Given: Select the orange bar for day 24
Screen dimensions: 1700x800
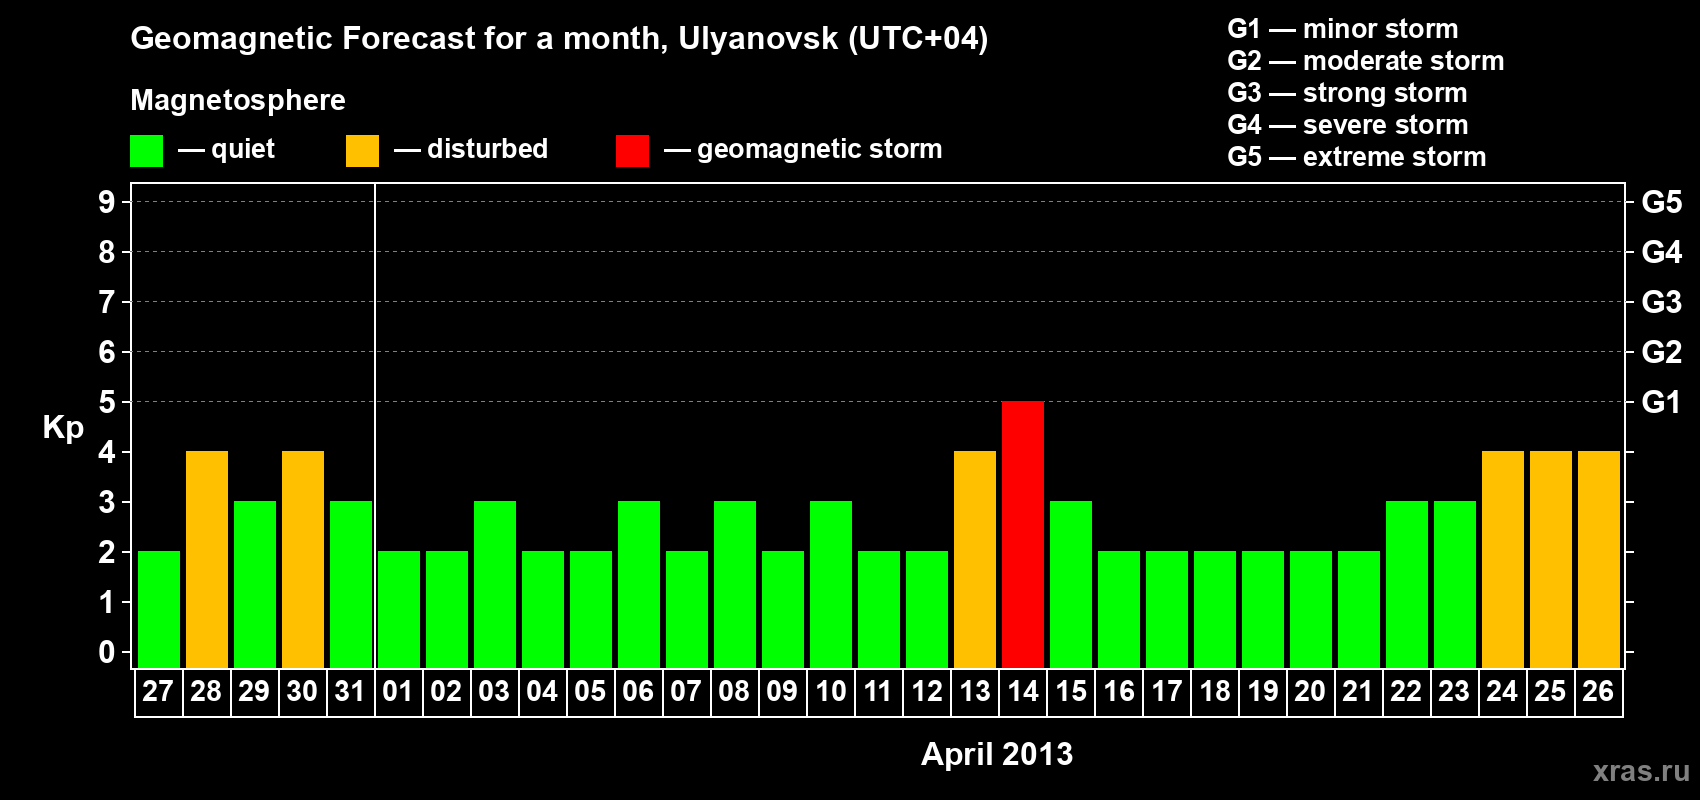Looking at the screenshot, I should [x=1503, y=560].
